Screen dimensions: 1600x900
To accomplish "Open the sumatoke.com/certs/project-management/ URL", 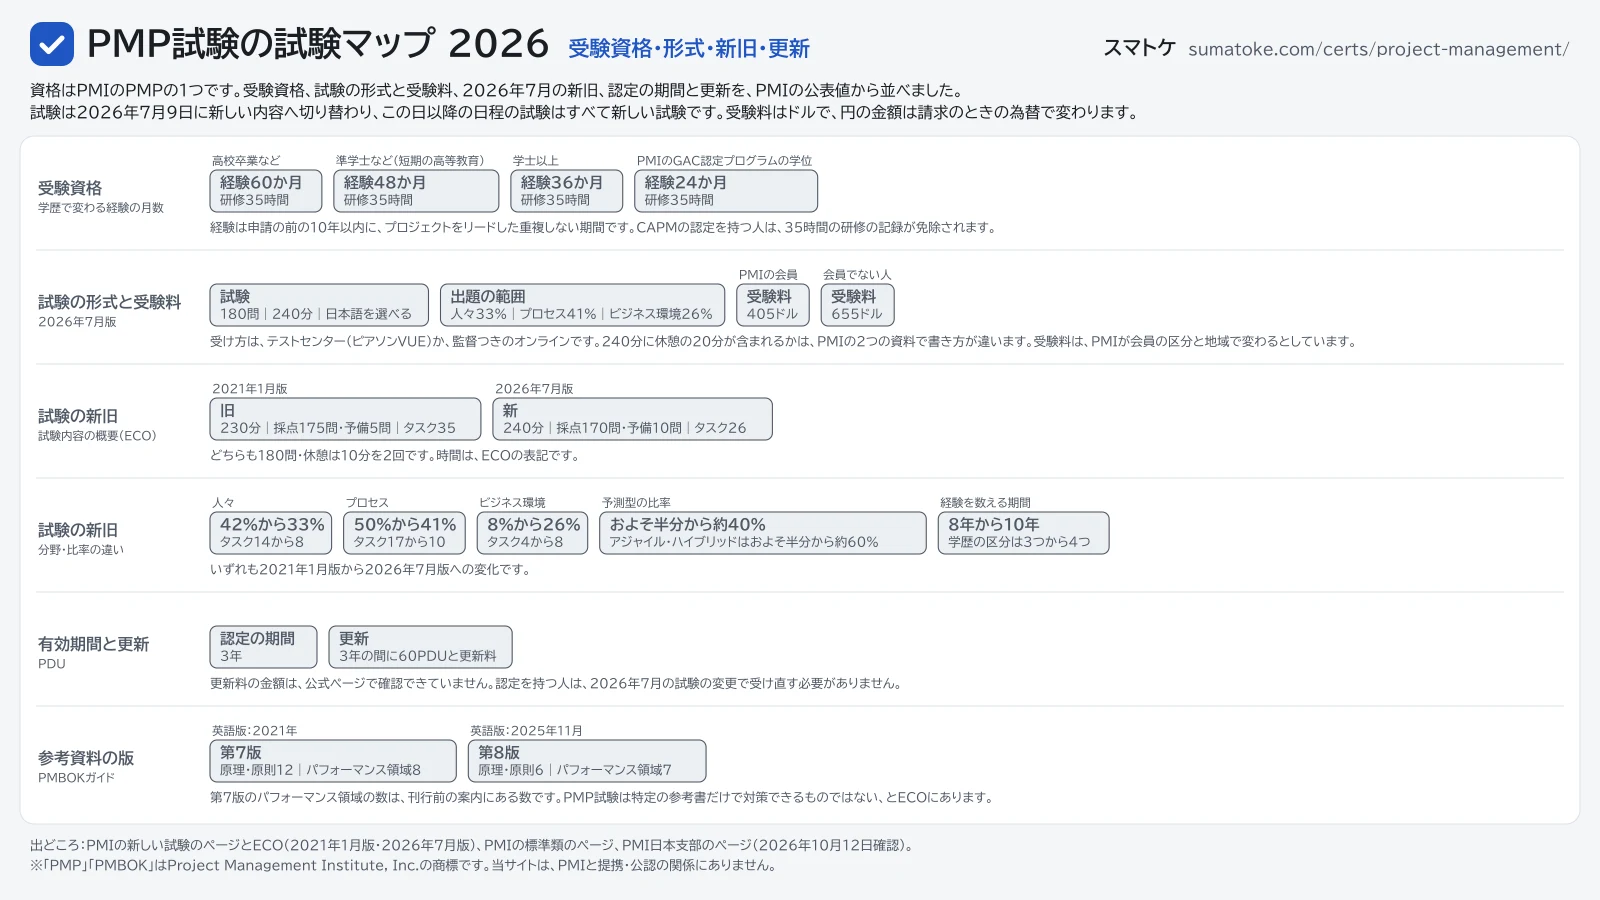I will click(1378, 49).
